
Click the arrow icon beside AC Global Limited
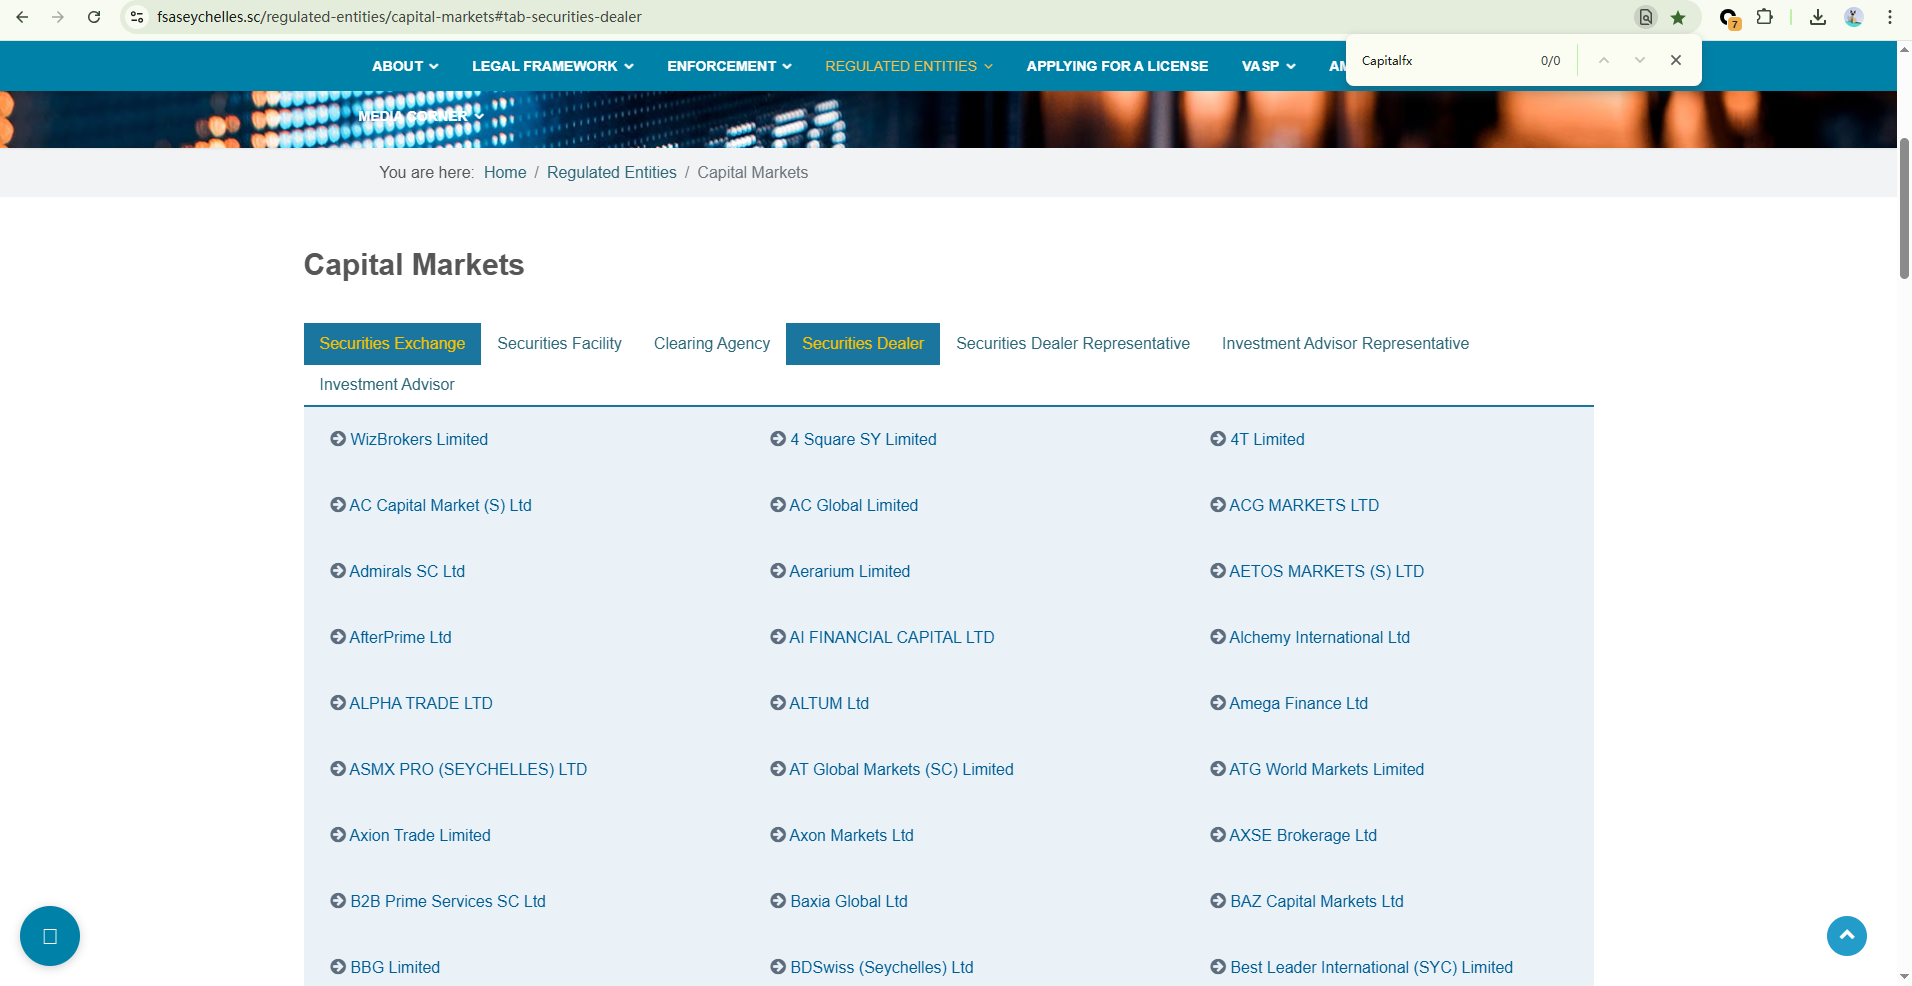(778, 505)
